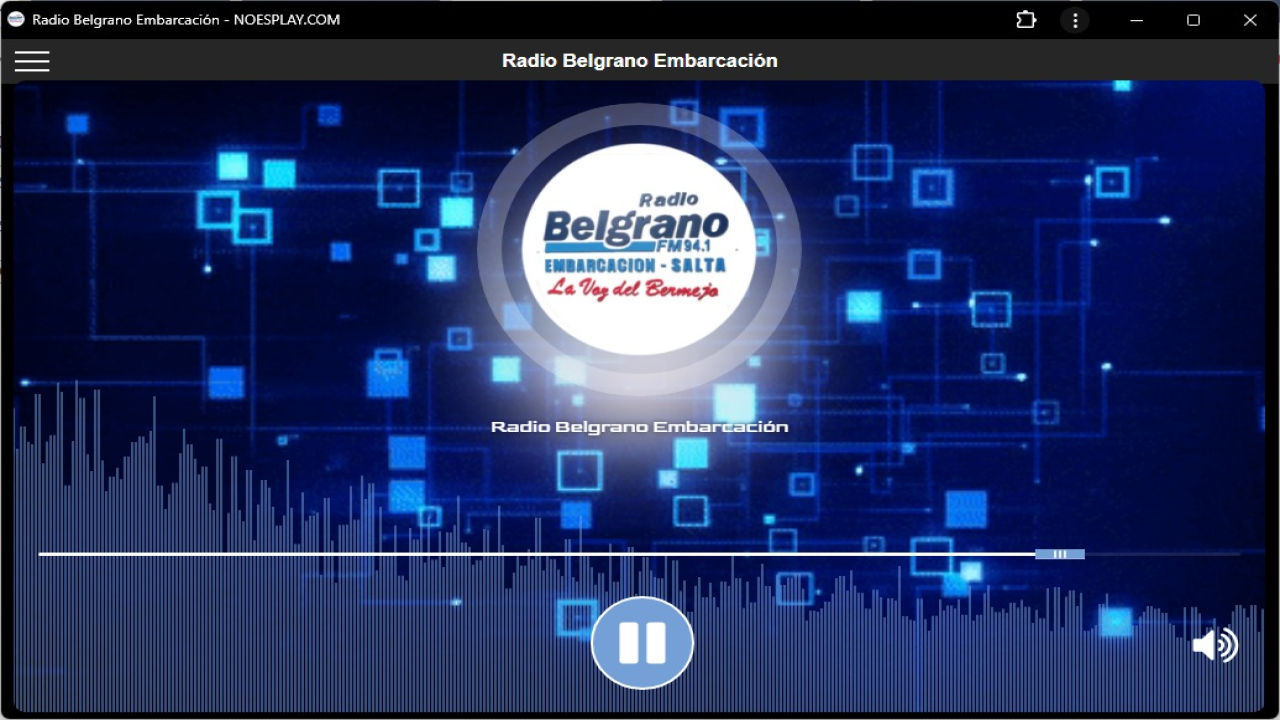
Task: Click the Radio Belgrano logo
Action: 639,250
